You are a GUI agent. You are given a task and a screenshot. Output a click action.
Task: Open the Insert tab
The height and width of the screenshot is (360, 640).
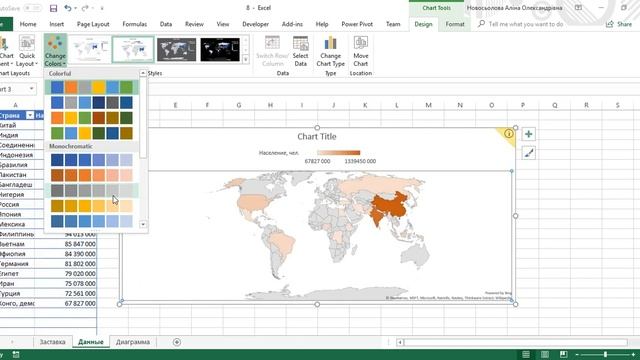point(57,24)
